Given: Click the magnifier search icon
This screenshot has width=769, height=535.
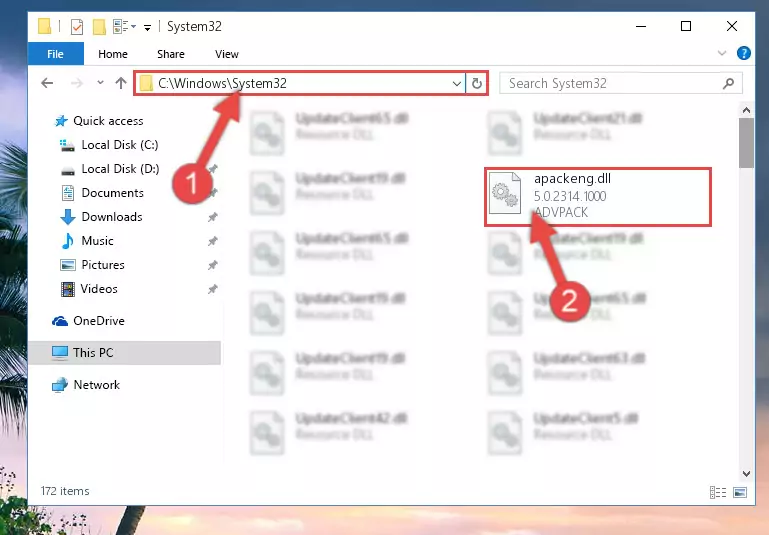Looking at the screenshot, I should 729,83.
